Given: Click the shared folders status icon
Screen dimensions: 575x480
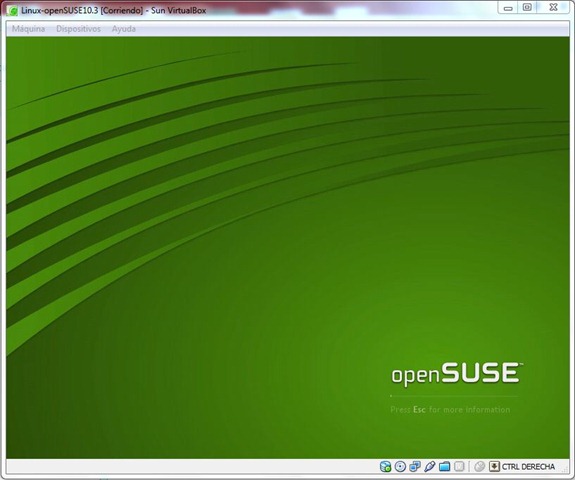Looking at the screenshot, I should click(444, 466).
